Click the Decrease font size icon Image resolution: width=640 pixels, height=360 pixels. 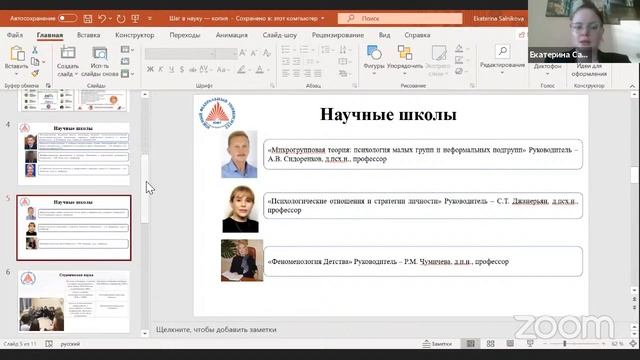coord(254,53)
